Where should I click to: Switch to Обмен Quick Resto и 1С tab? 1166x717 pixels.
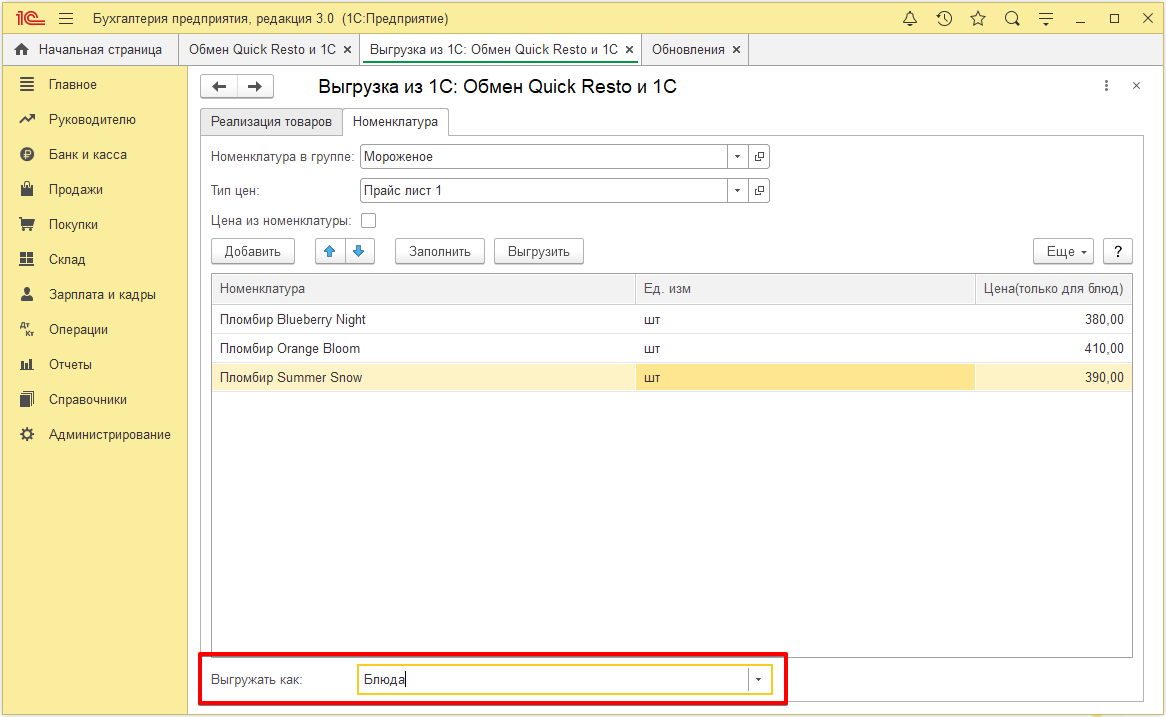[x=262, y=50]
